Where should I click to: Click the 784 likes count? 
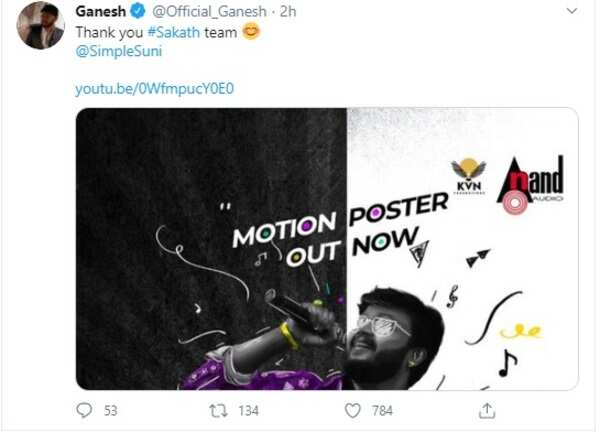(382, 410)
